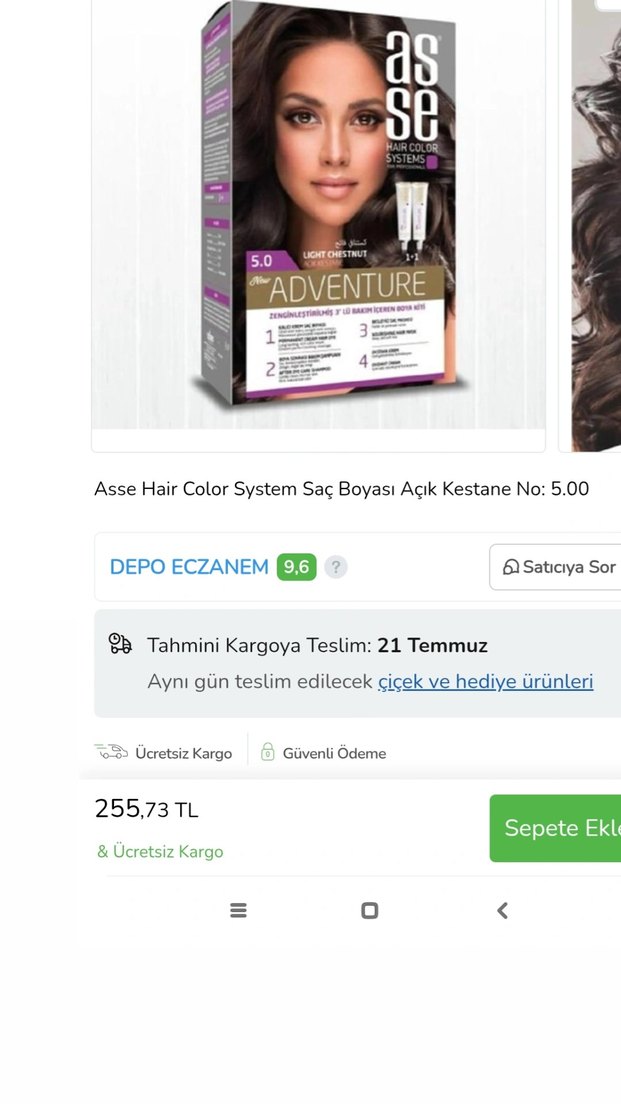
Task: Open the Asse hair dye product image
Action: 318,215
